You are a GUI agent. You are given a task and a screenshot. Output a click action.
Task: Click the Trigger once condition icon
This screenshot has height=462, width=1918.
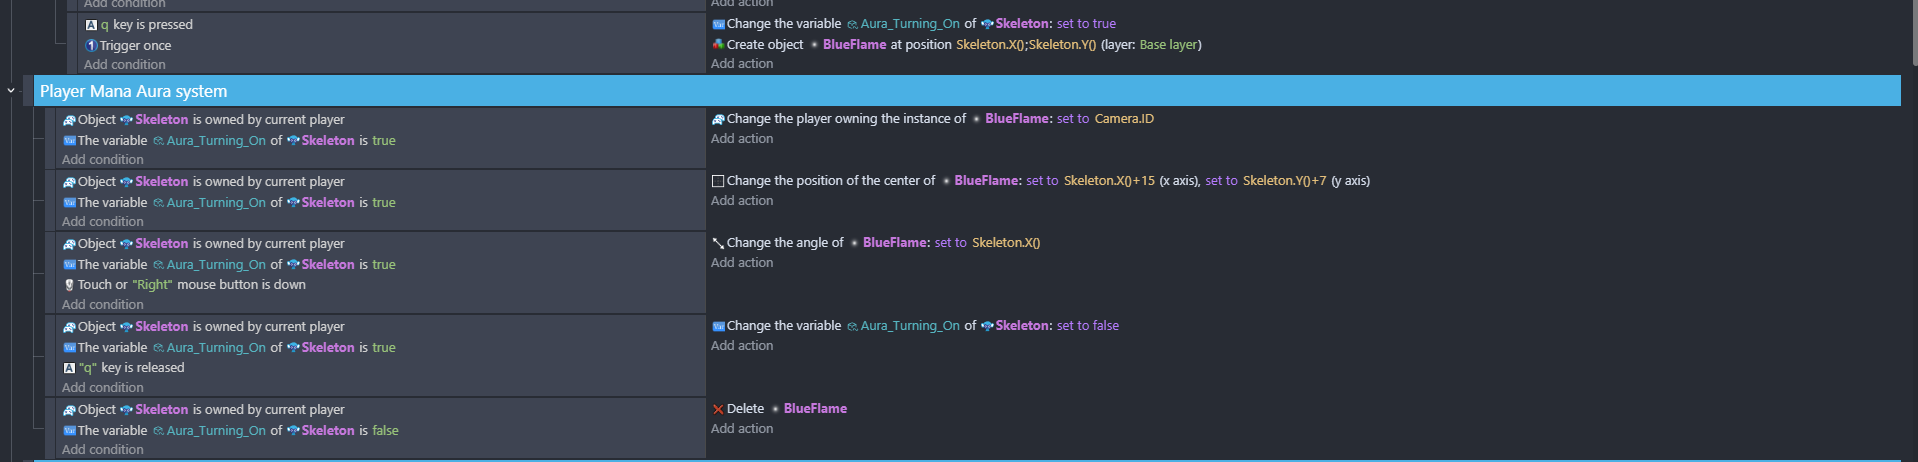click(91, 46)
